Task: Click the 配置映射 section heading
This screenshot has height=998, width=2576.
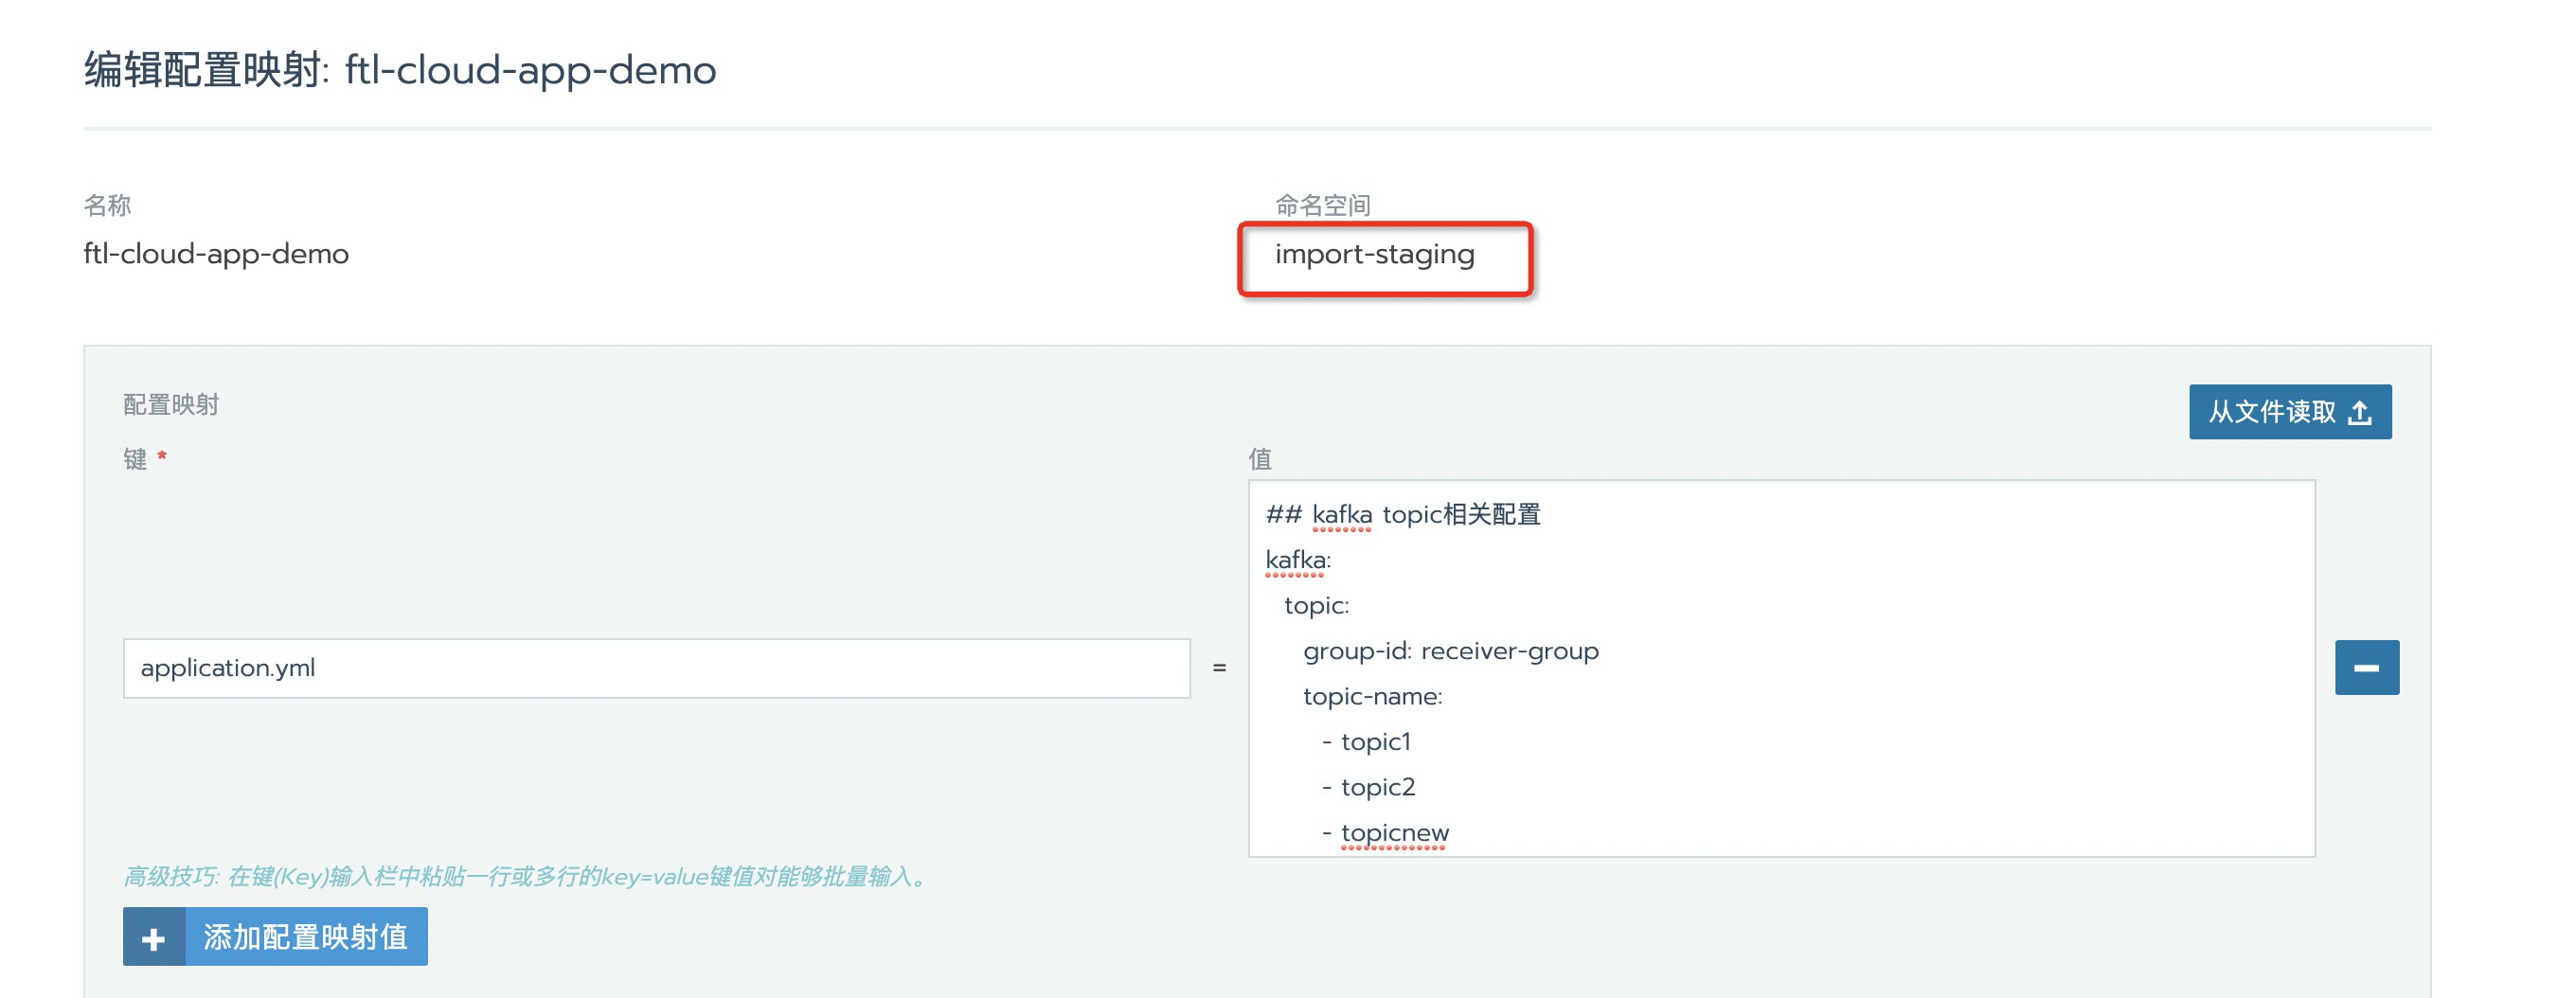Action: (x=171, y=404)
